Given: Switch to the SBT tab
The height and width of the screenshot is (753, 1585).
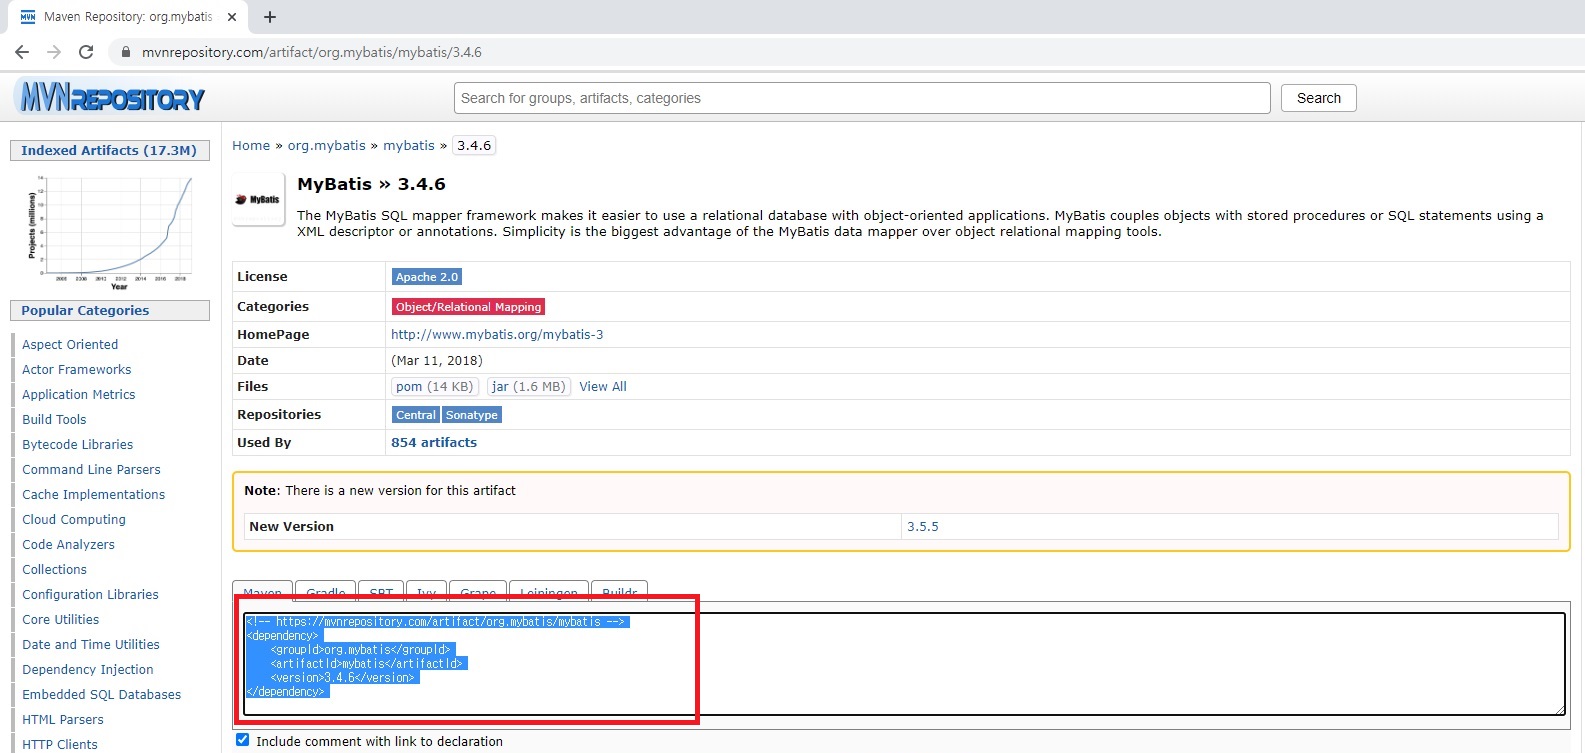Looking at the screenshot, I should (x=381, y=590).
